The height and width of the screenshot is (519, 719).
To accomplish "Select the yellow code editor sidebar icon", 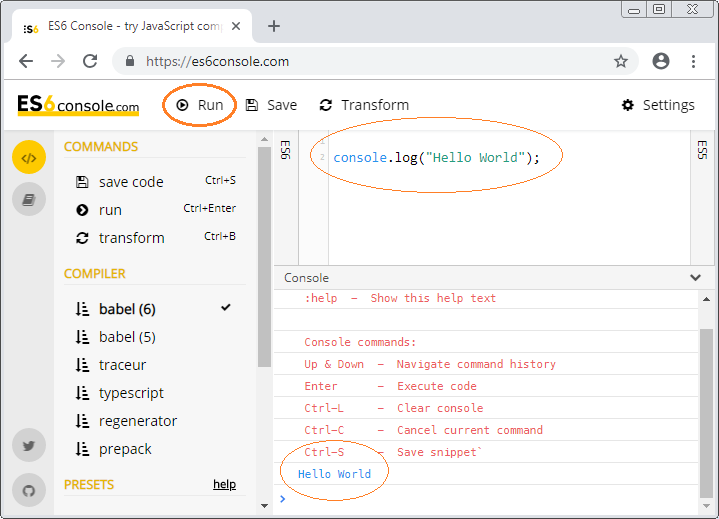I will [29, 157].
